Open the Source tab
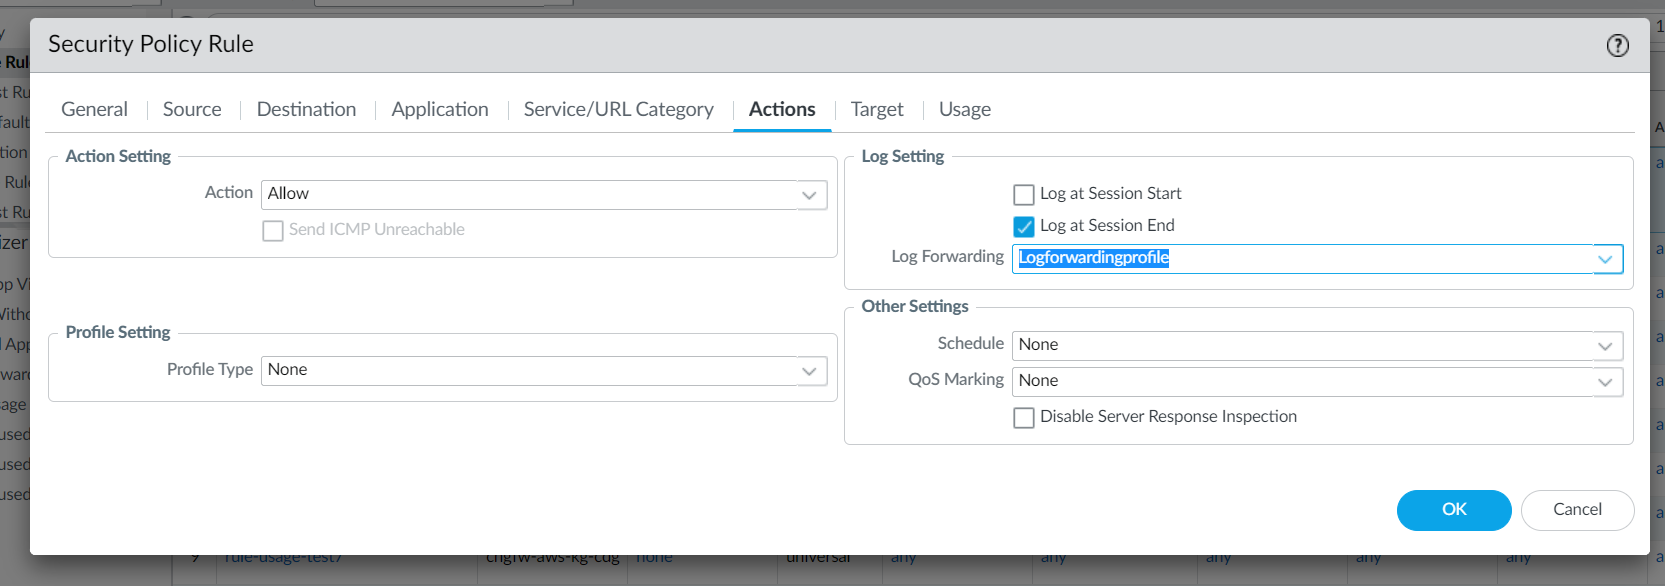This screenshot has width=1665, height=586. [x=192, y=109]
